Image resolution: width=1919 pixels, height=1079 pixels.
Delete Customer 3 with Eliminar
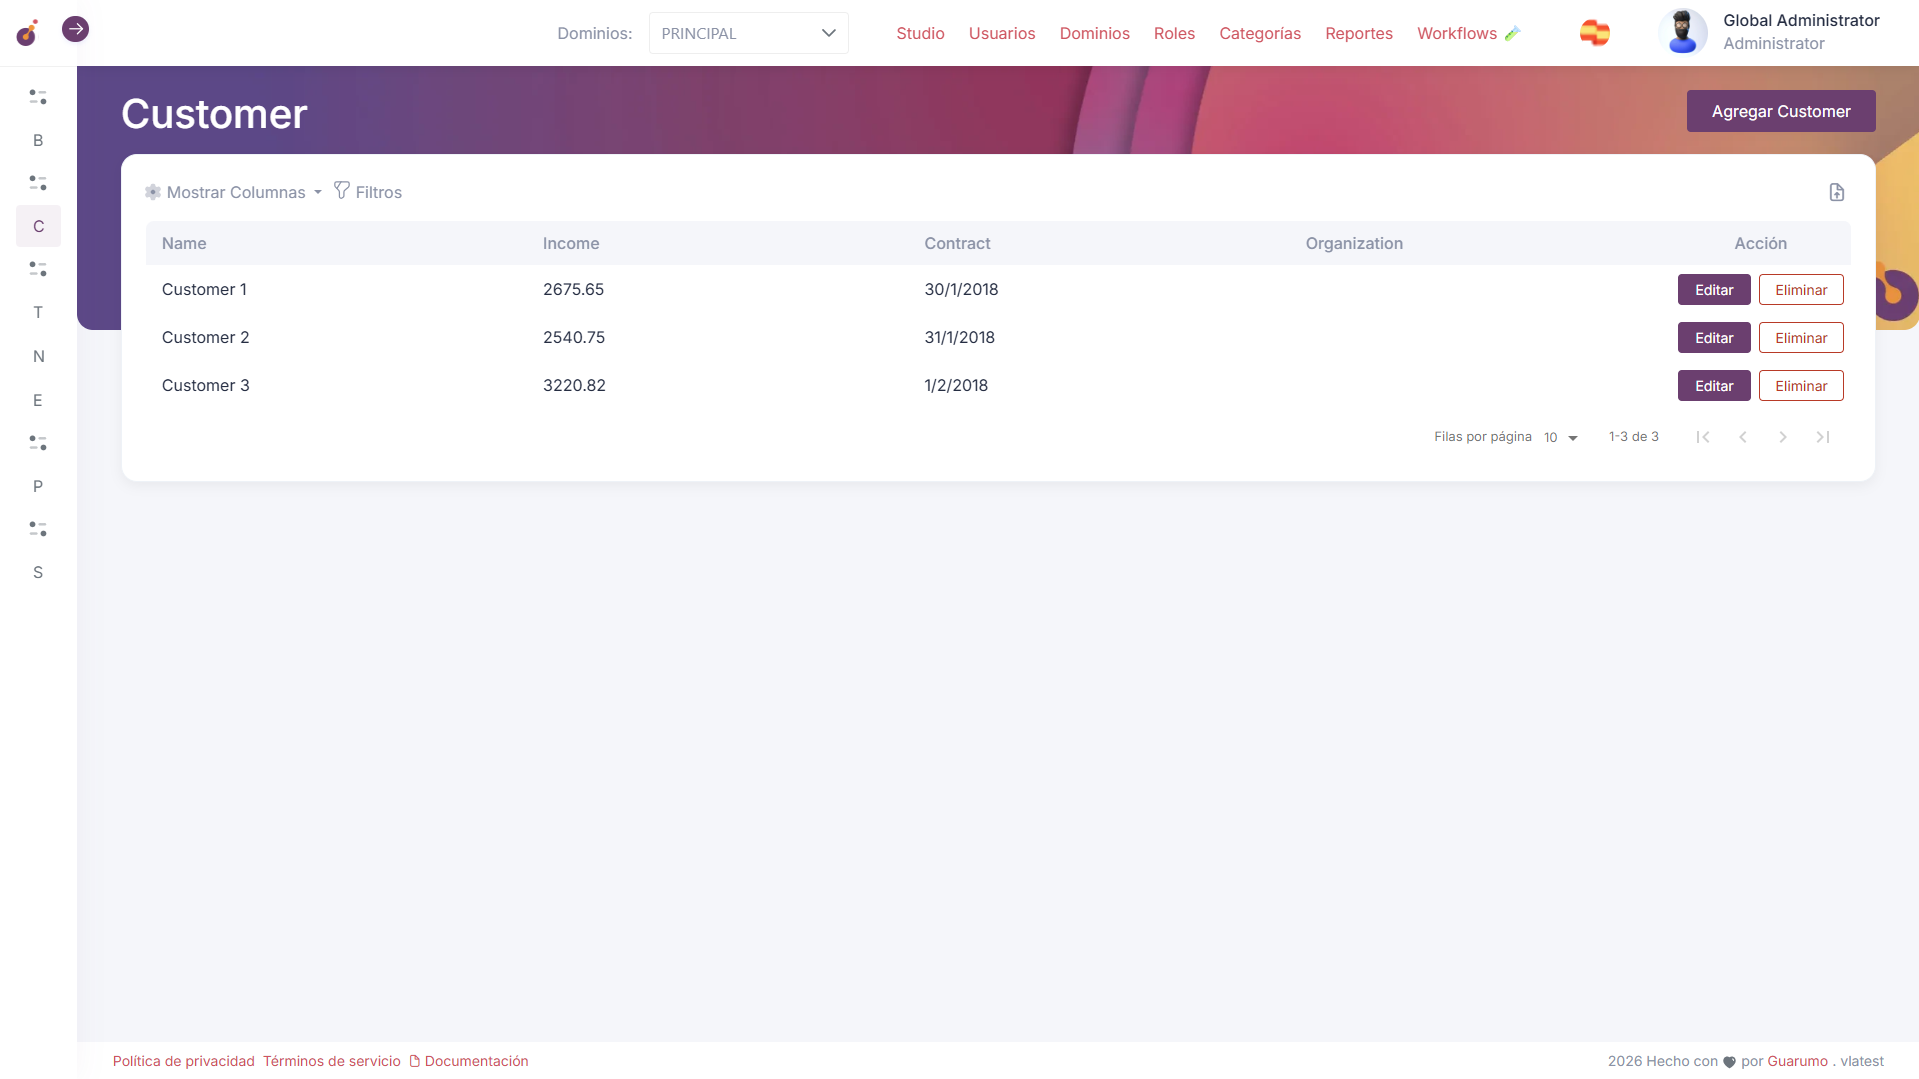pos(1800,386)
